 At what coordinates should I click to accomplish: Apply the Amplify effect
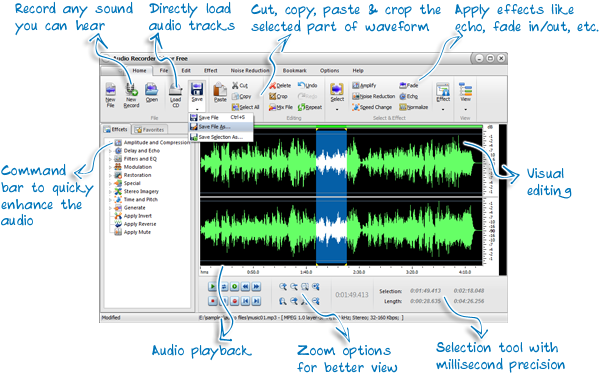point(364,85)
